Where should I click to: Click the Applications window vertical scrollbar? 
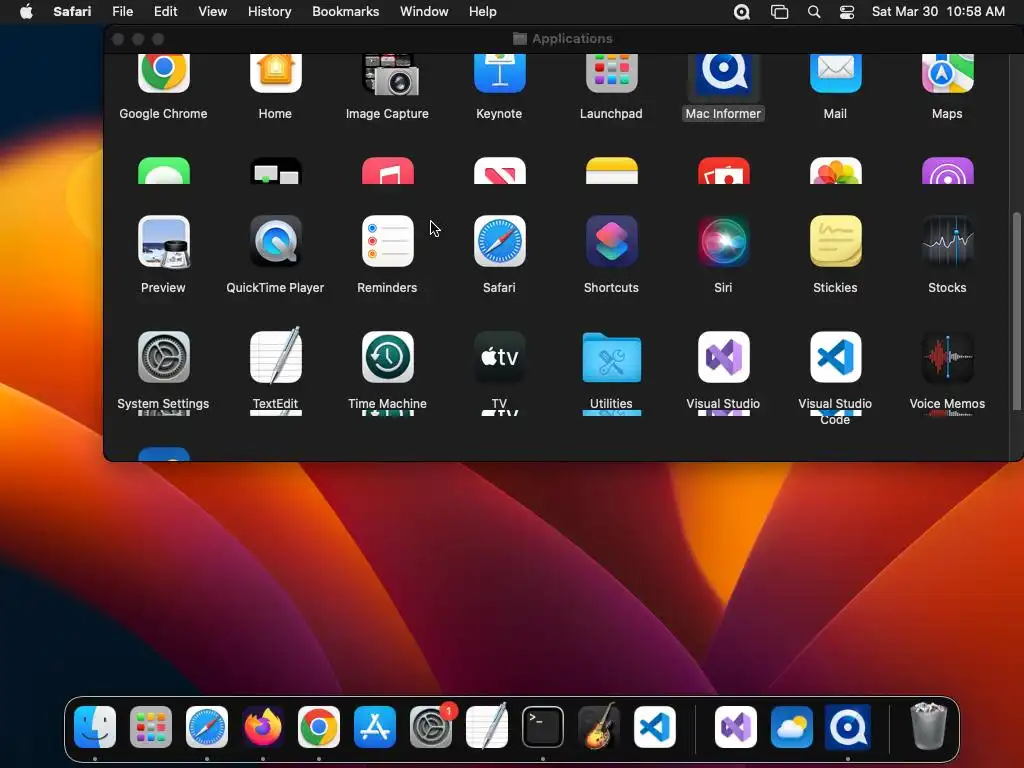(x=1016, y=312)
